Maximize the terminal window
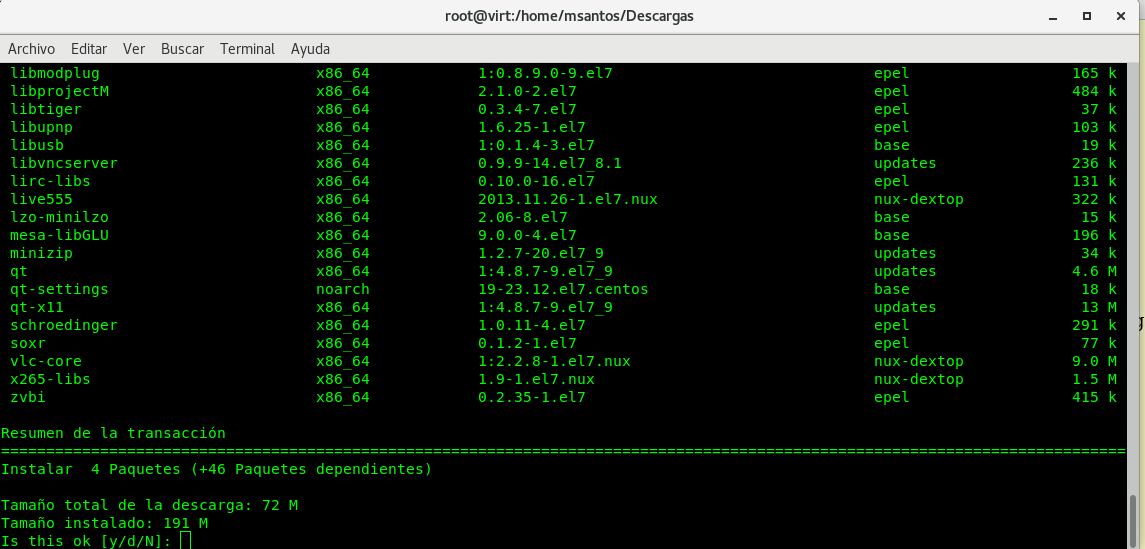 pyautogui.click(x=1087, y=16)
